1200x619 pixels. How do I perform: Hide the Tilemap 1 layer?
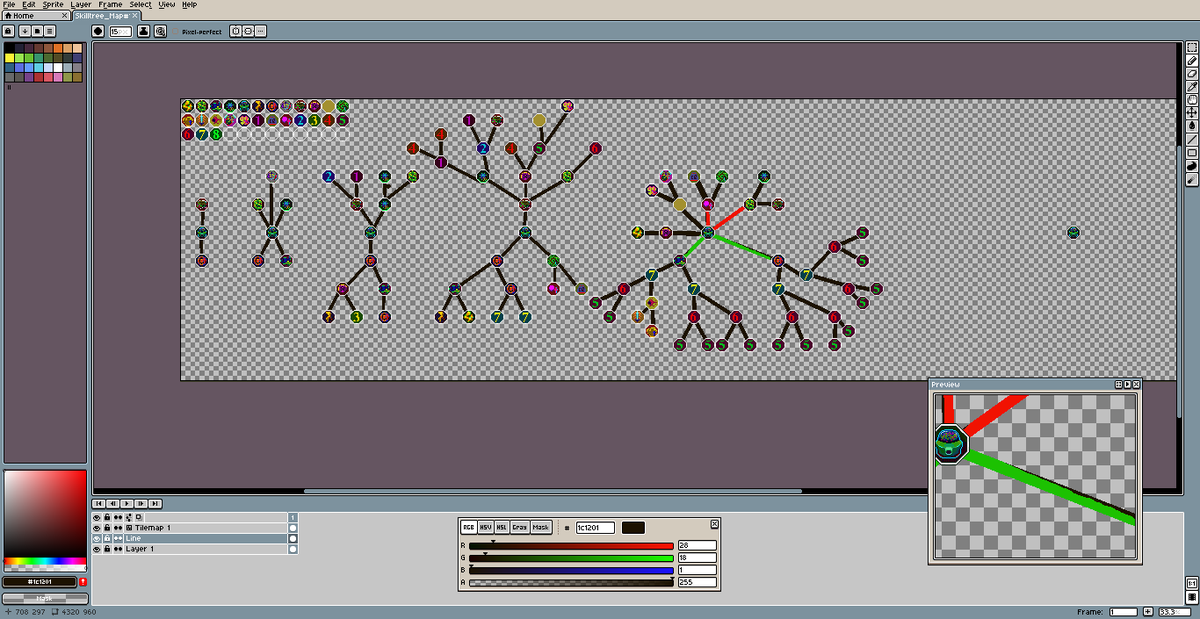tap(97, 527)
